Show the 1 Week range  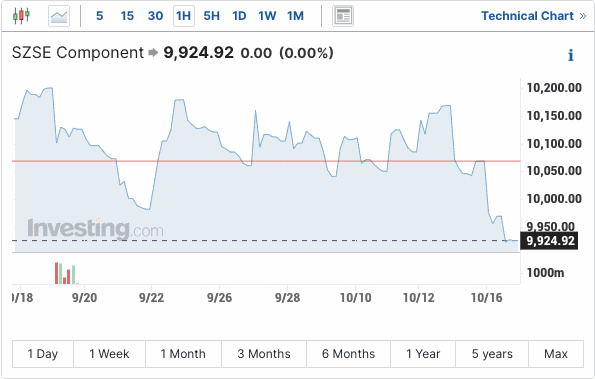[x=109, y=354]
